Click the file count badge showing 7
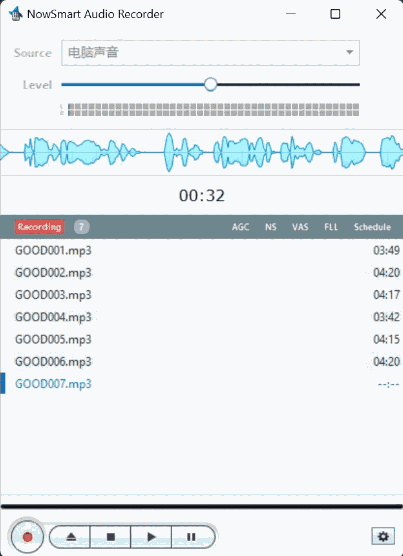Viewport: 403px width, 556px height. [82, 227]
